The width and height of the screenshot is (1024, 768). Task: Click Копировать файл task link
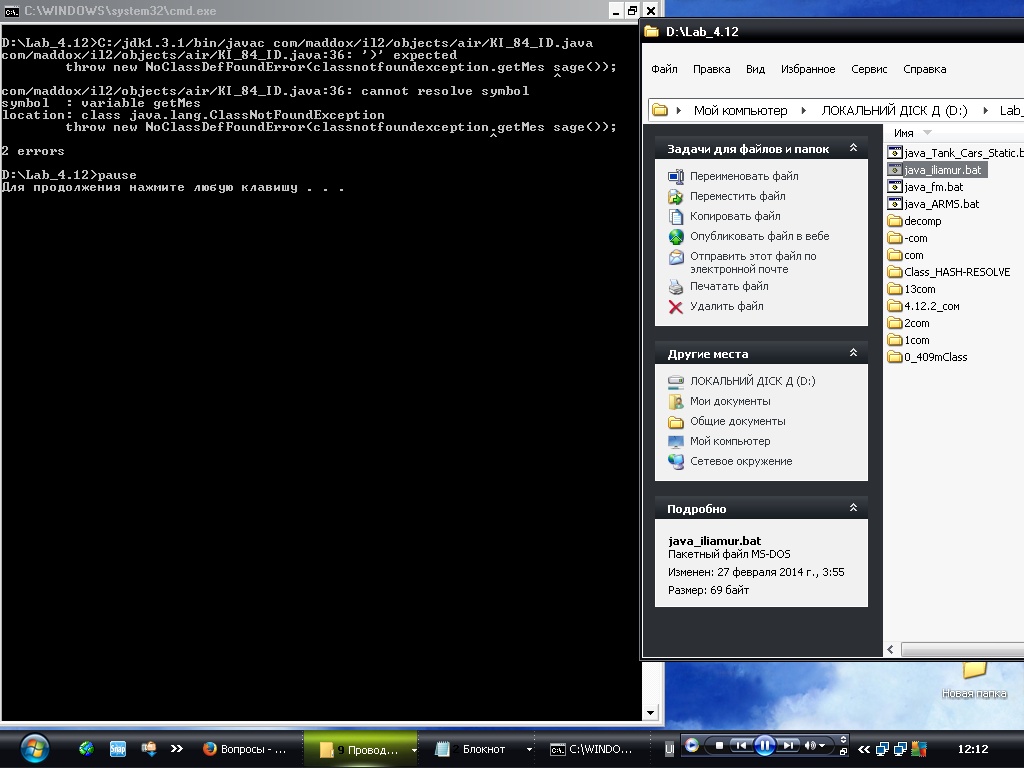click(735, 216)
